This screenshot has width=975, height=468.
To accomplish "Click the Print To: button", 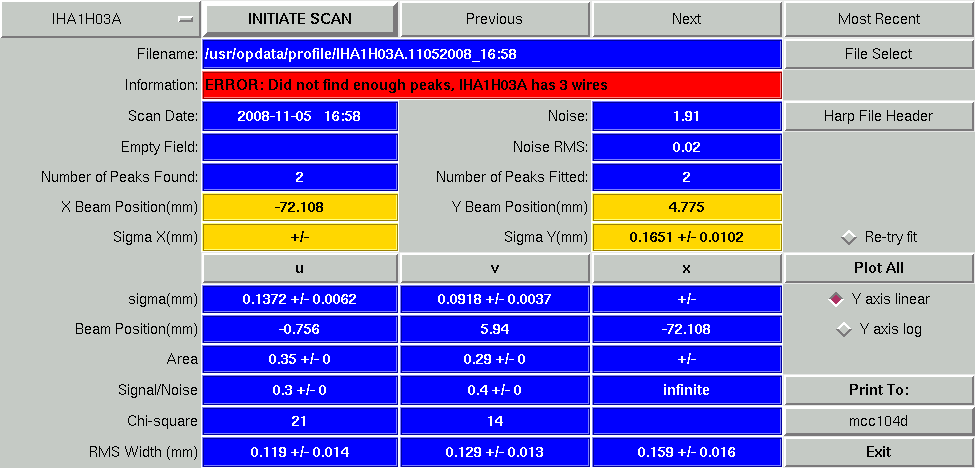I will [879, 390].
